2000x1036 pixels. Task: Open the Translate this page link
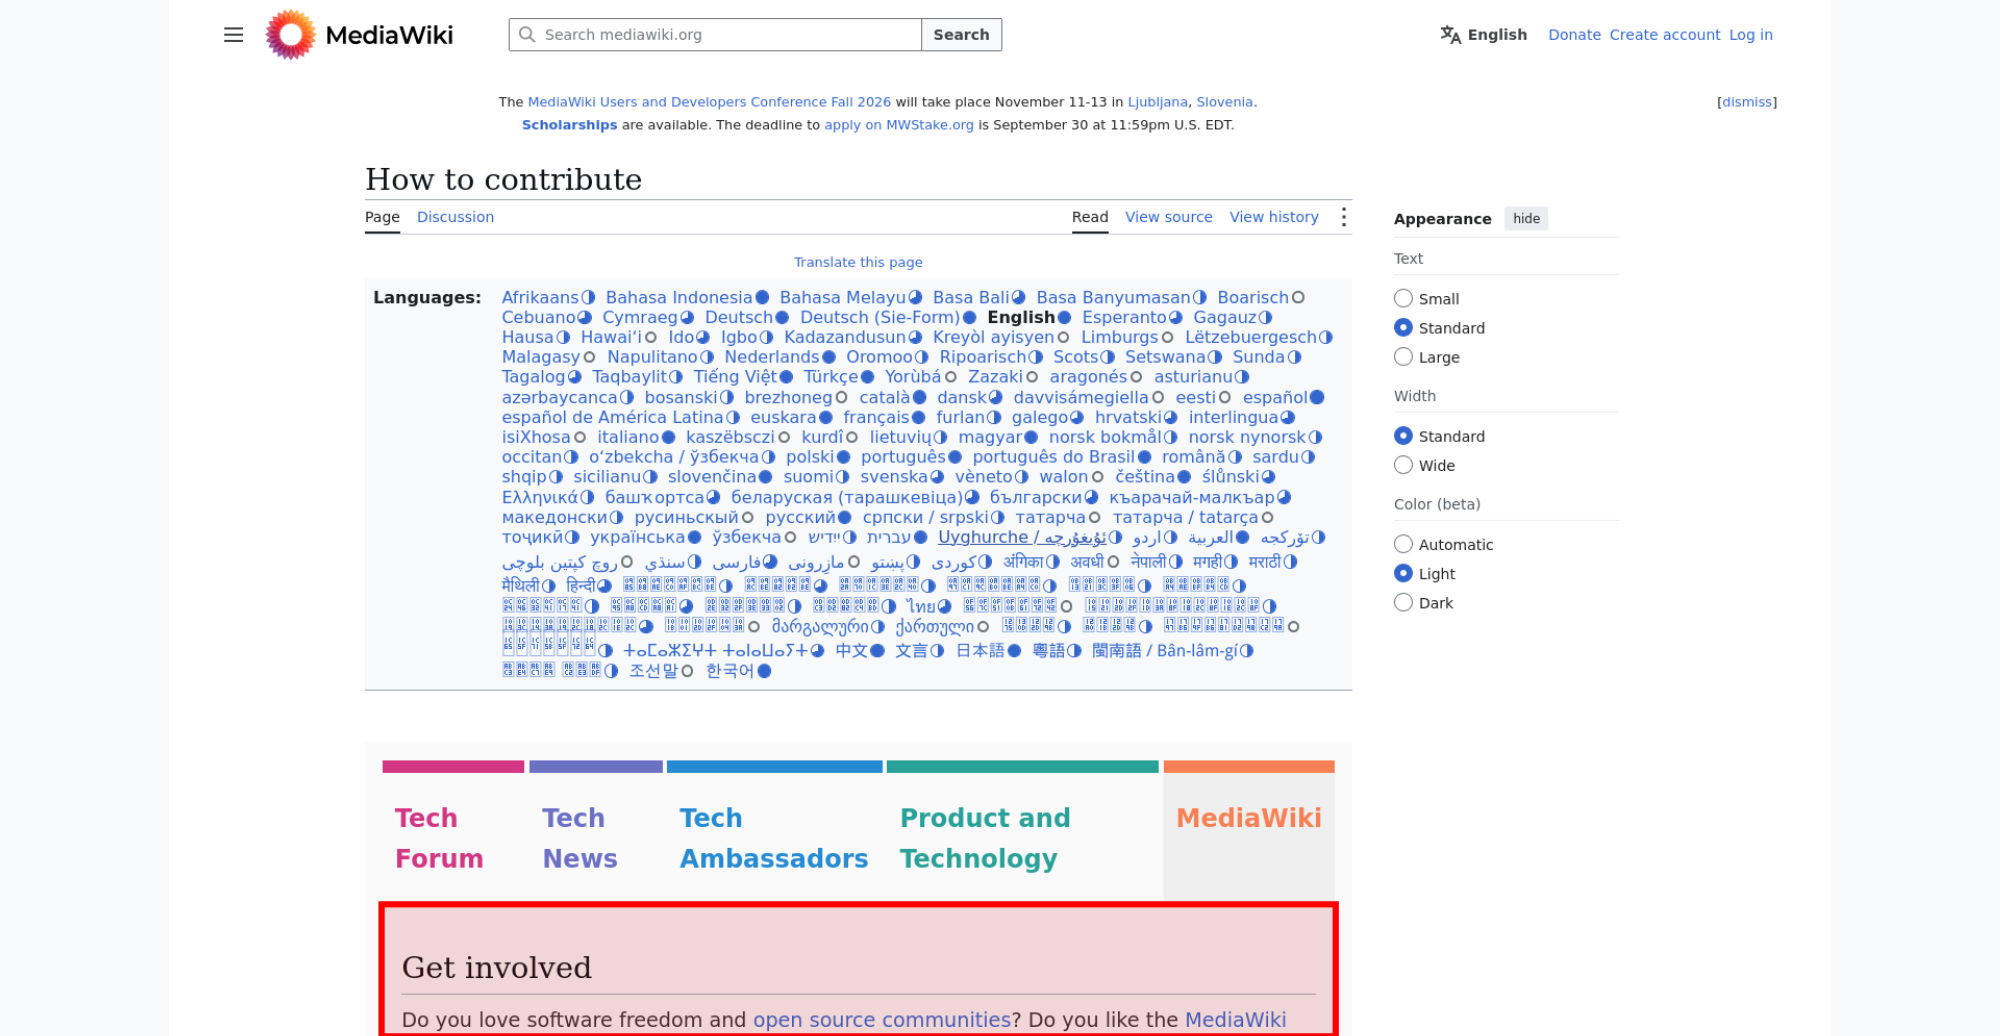tap(858, 262)
